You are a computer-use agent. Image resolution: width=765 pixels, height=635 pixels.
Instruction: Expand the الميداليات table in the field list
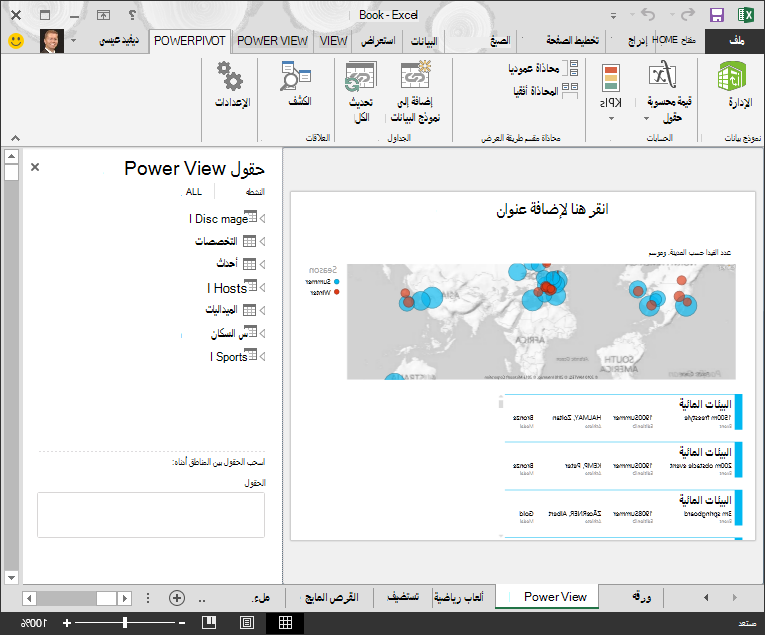click(x=262, y=310)
